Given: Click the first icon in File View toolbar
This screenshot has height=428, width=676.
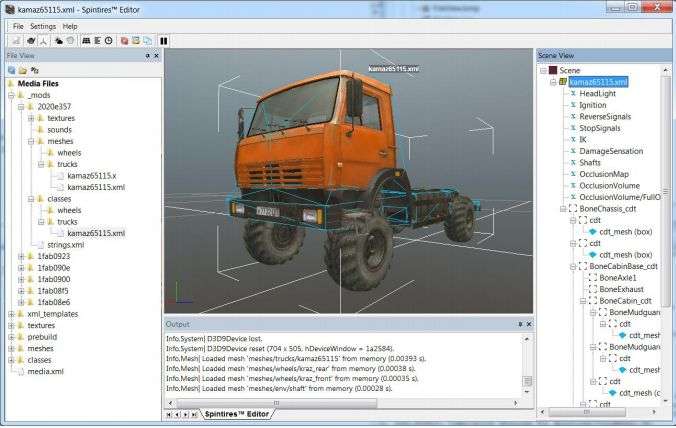Looking at the screenshot, I should 12,70.
